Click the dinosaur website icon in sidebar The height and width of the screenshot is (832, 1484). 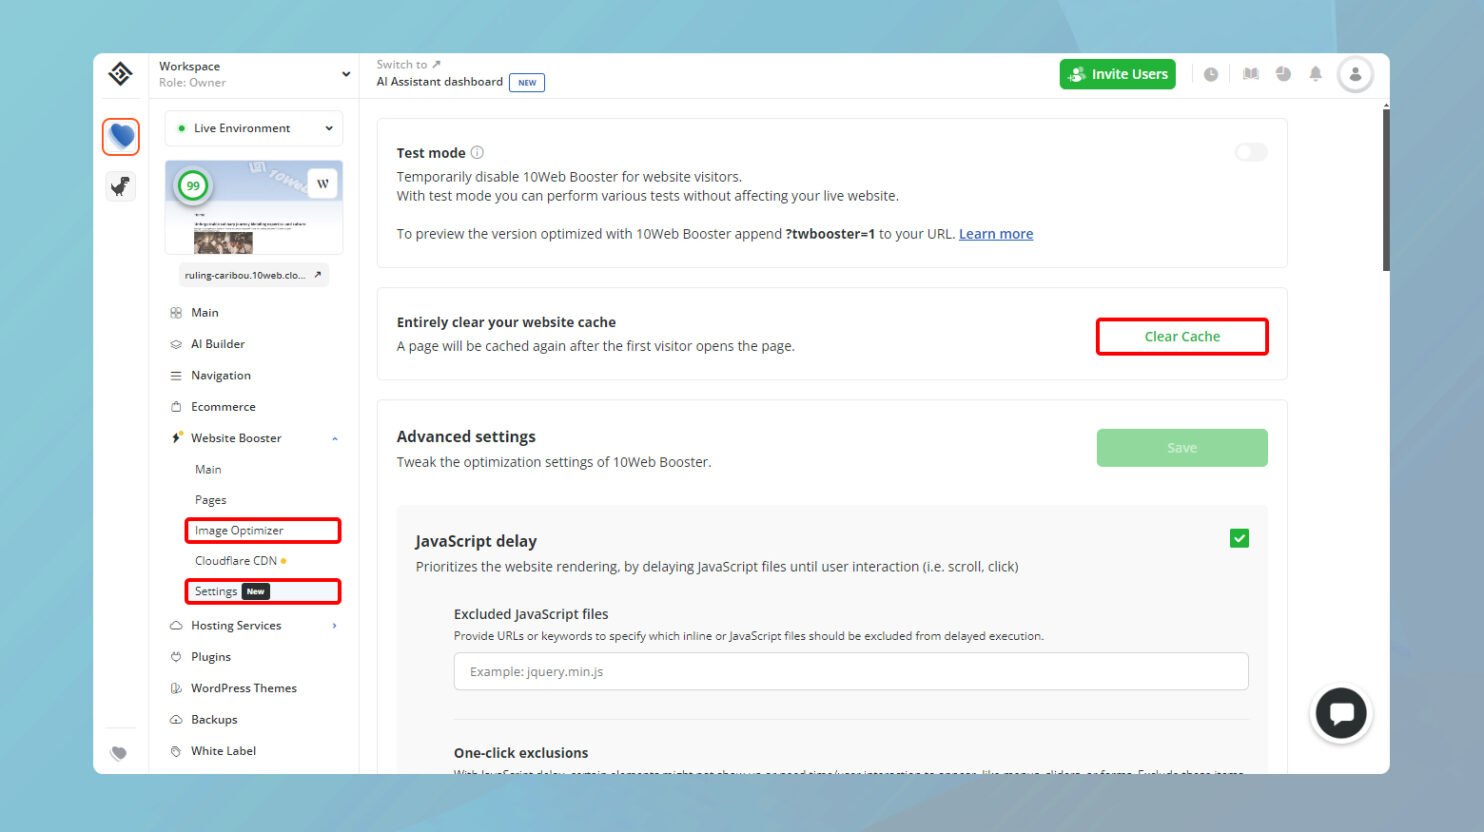[120, 186]
